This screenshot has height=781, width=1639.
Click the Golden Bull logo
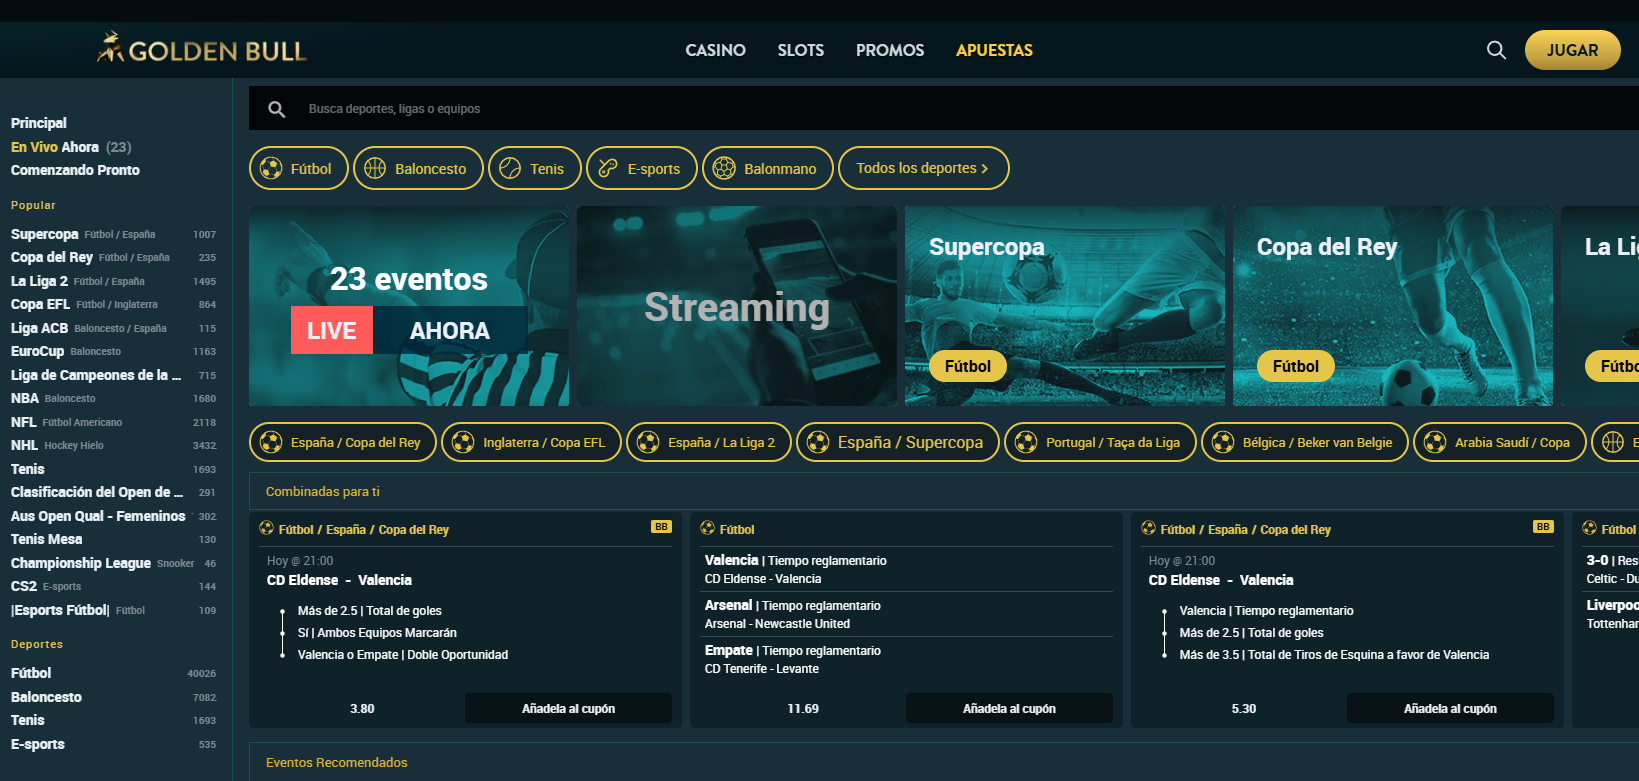(x=201, y=49)
